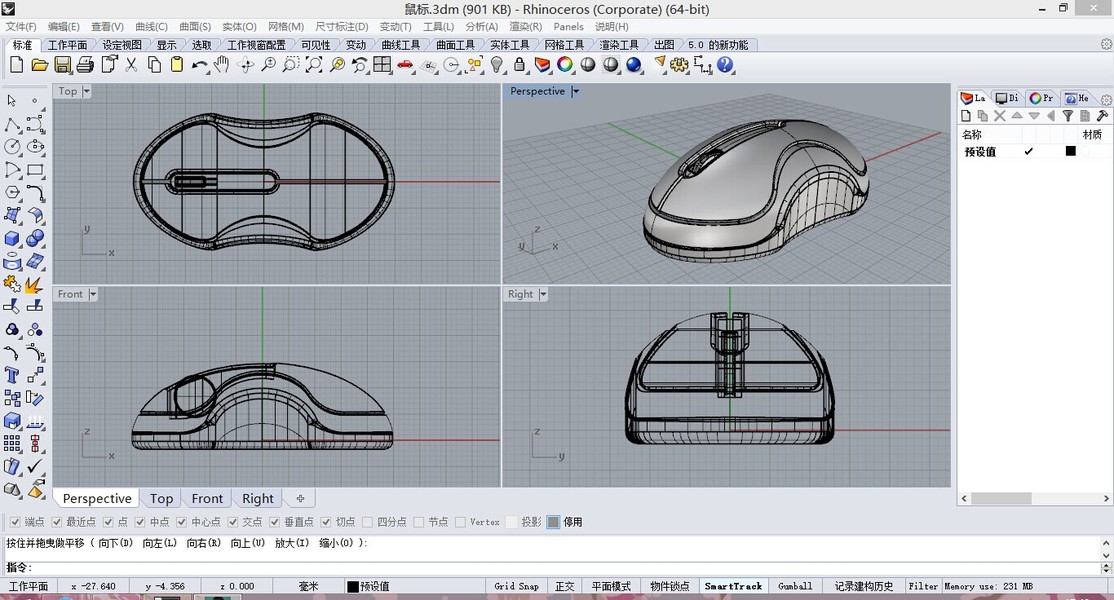Image resolution: width=1114 pixels, height=600 pixels.
Task: Toggle 平面模式 in status bar
Action: click(611, 587)
